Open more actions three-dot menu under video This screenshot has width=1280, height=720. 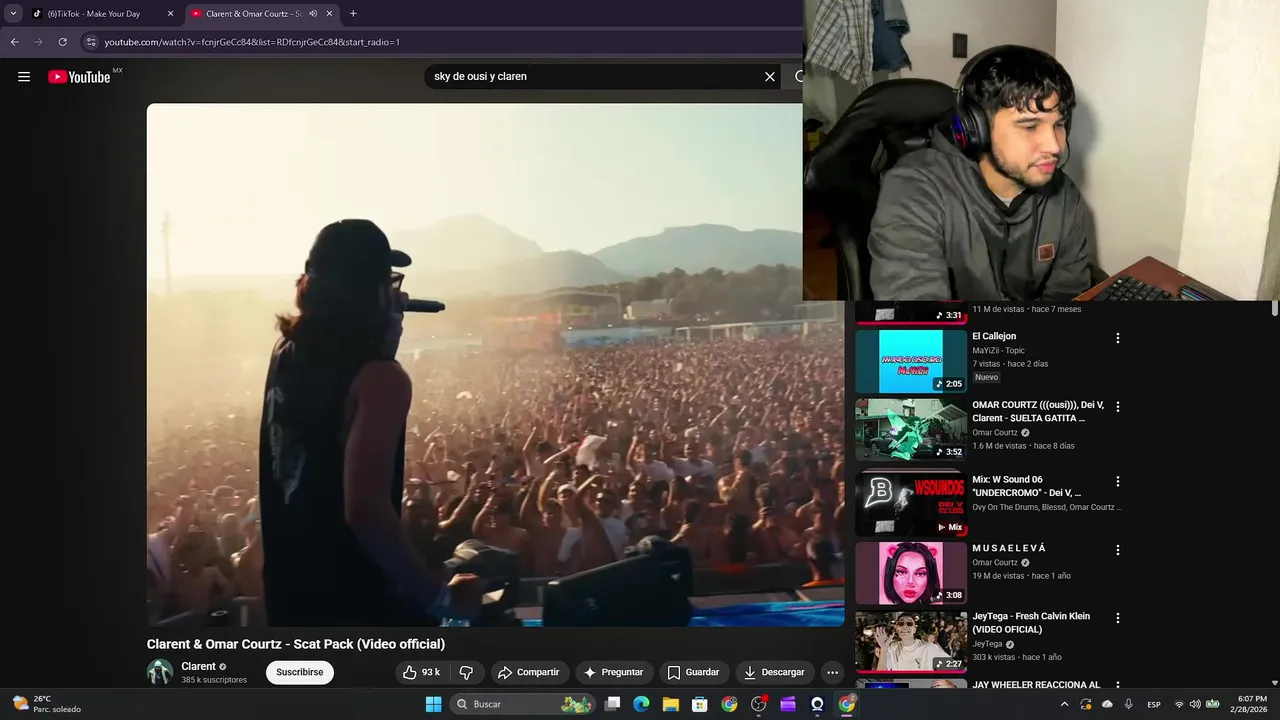[832, 672]
